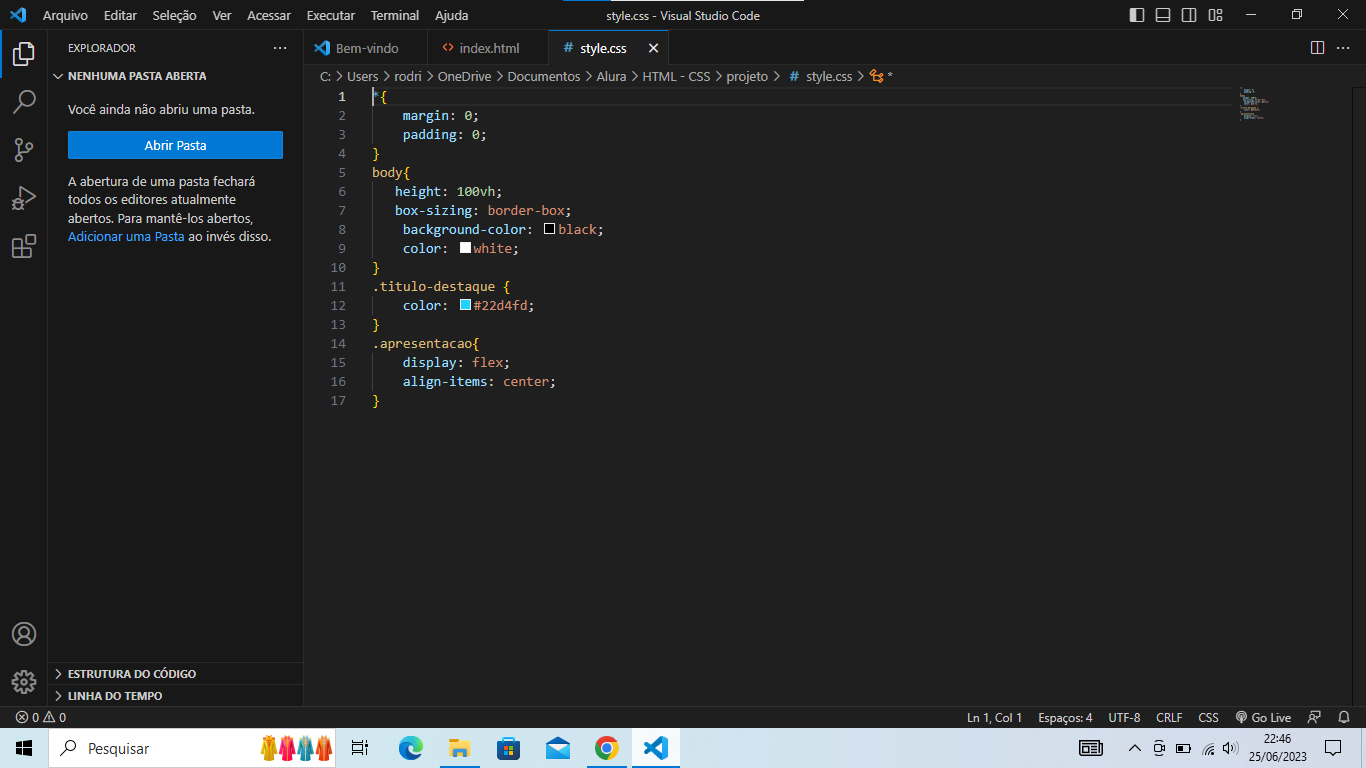Toggle primary side bar layout icon

1137,15
